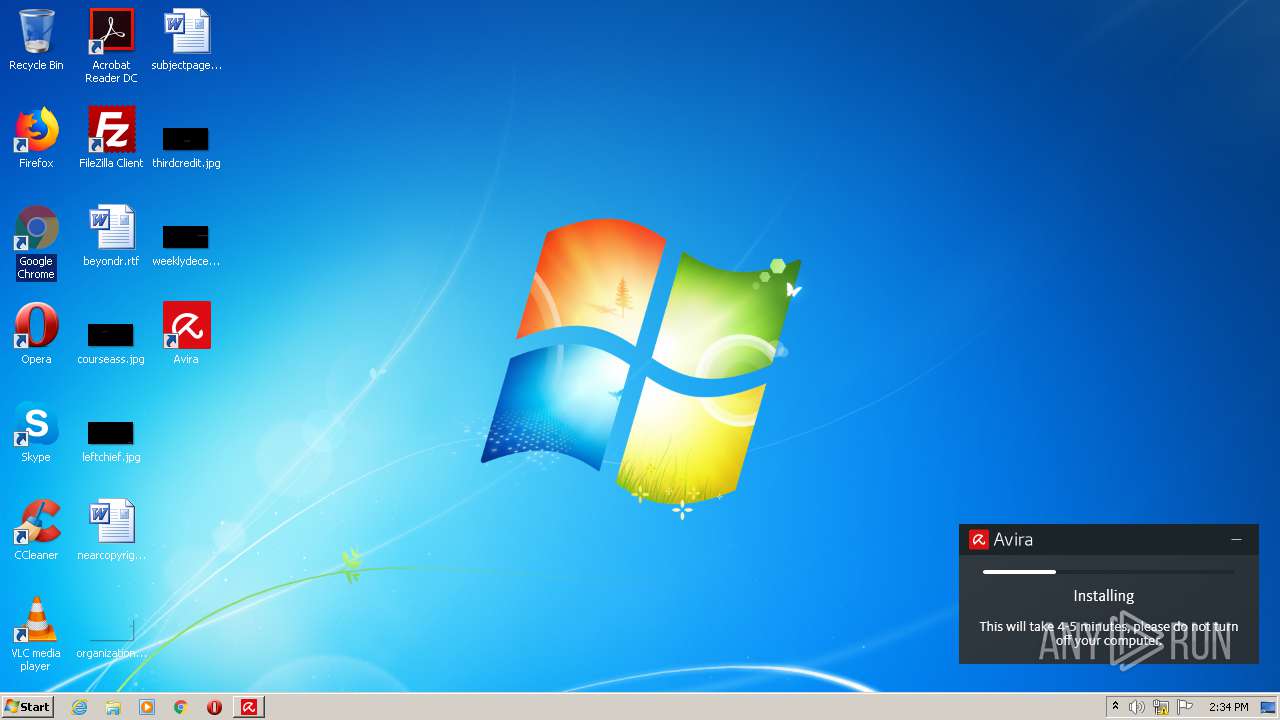This screenshot has width=1280, height=720.
Task: Open the volume speaker tray icon
Action: coord(1137,707)
